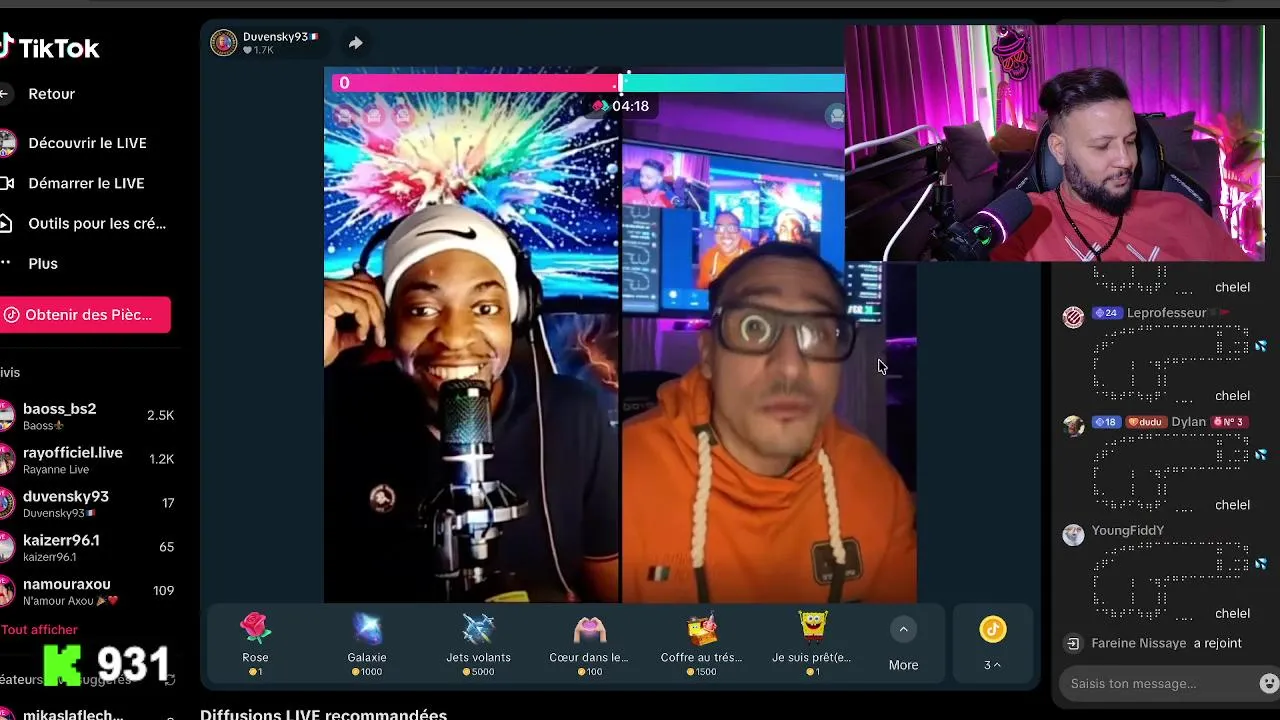Image resolution: width=1280 pixels, height=720 pixels.
Task: Click the battle timer 04:18
Action: tap(621, 106)
